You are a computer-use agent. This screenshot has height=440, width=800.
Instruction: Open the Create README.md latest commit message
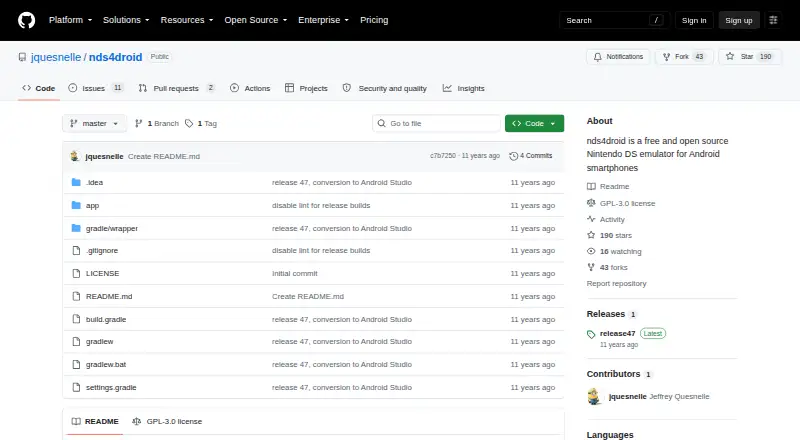164,156
